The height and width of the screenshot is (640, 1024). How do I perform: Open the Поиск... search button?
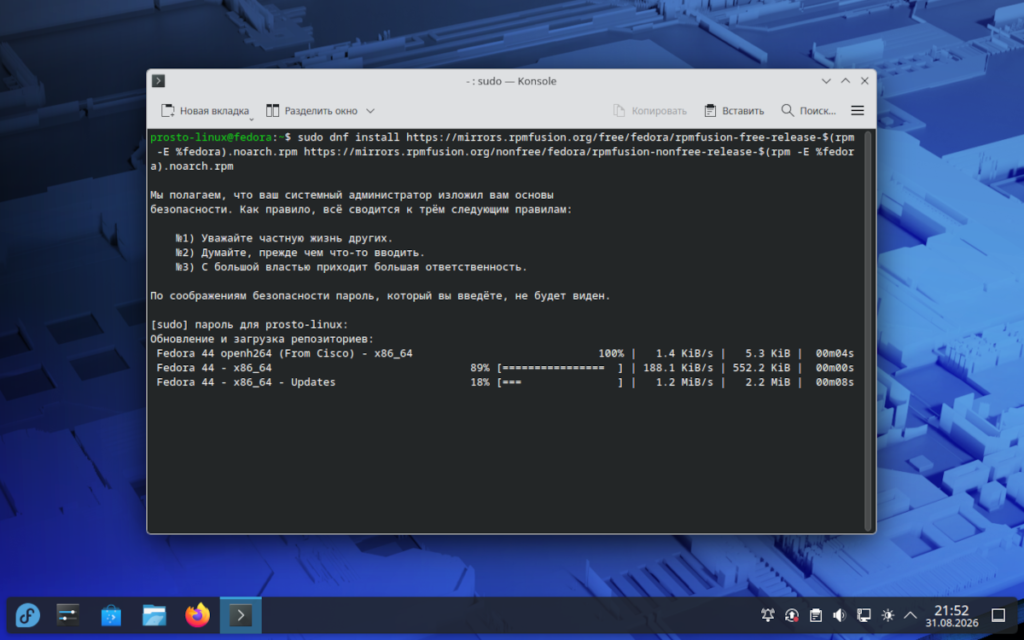808,111
